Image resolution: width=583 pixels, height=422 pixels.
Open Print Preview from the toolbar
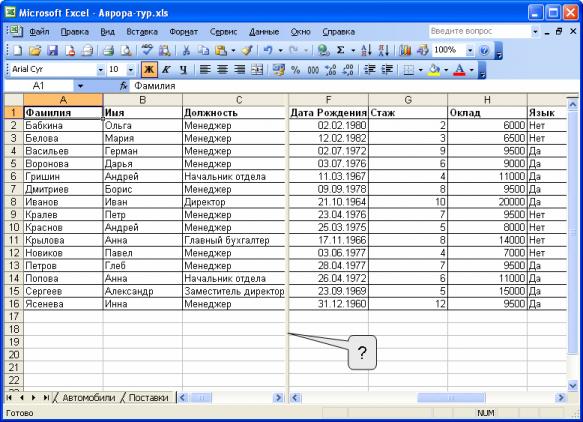click(126, 50)
